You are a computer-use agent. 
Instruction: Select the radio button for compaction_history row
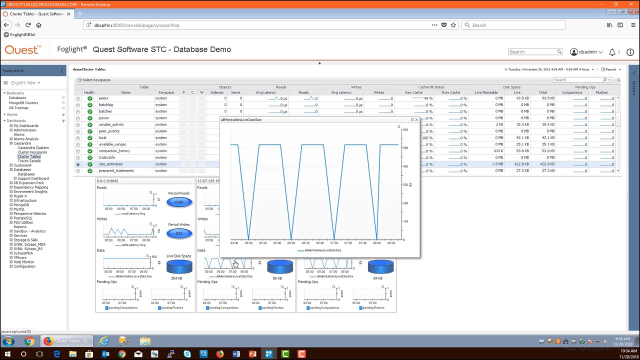78,151
